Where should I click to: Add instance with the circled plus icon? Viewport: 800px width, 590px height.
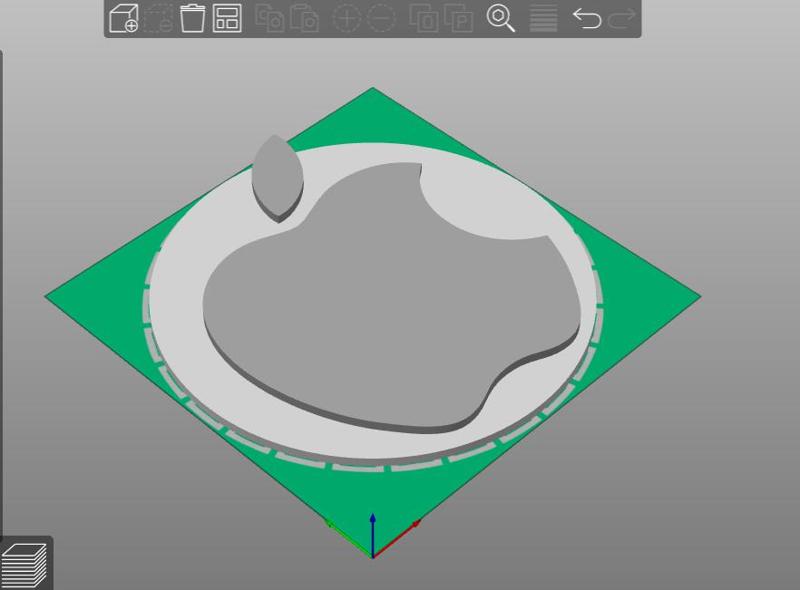(346, 18)
